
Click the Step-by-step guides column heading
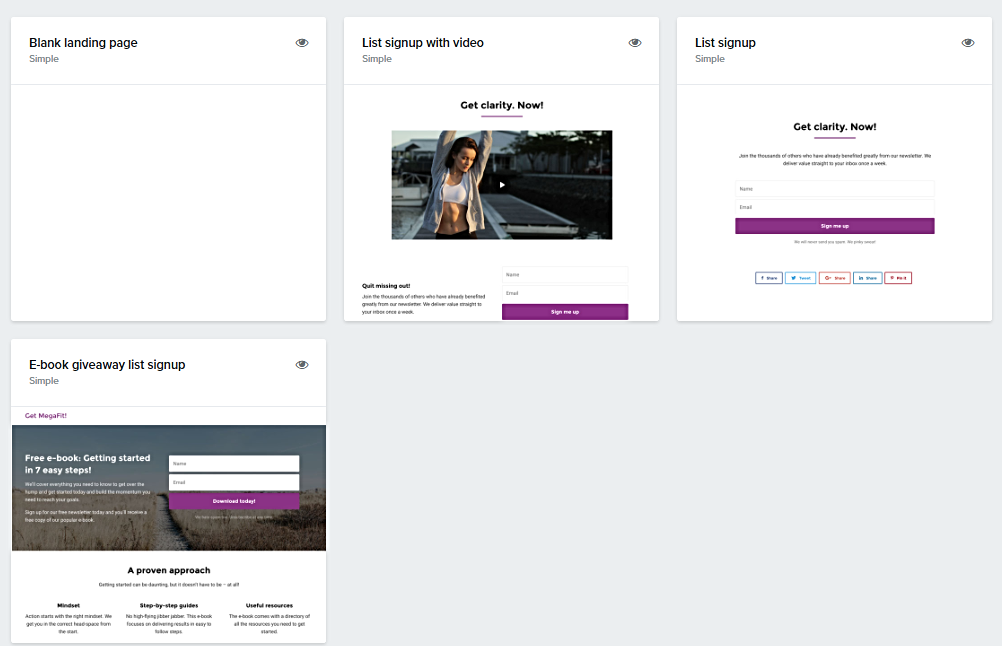(x=169, y=605)
